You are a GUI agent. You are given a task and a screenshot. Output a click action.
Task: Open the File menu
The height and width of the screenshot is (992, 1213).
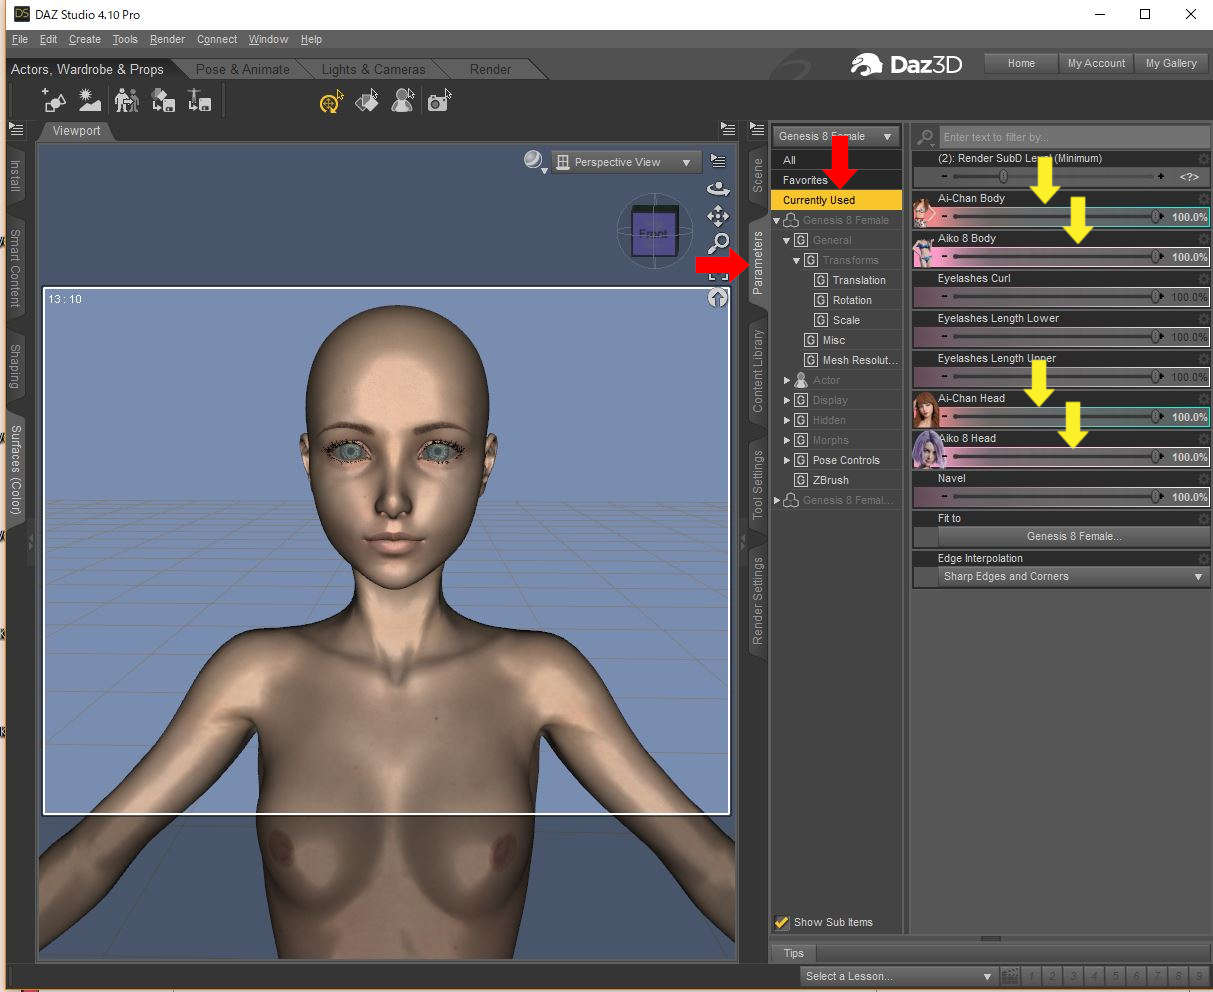pos(20,39)
